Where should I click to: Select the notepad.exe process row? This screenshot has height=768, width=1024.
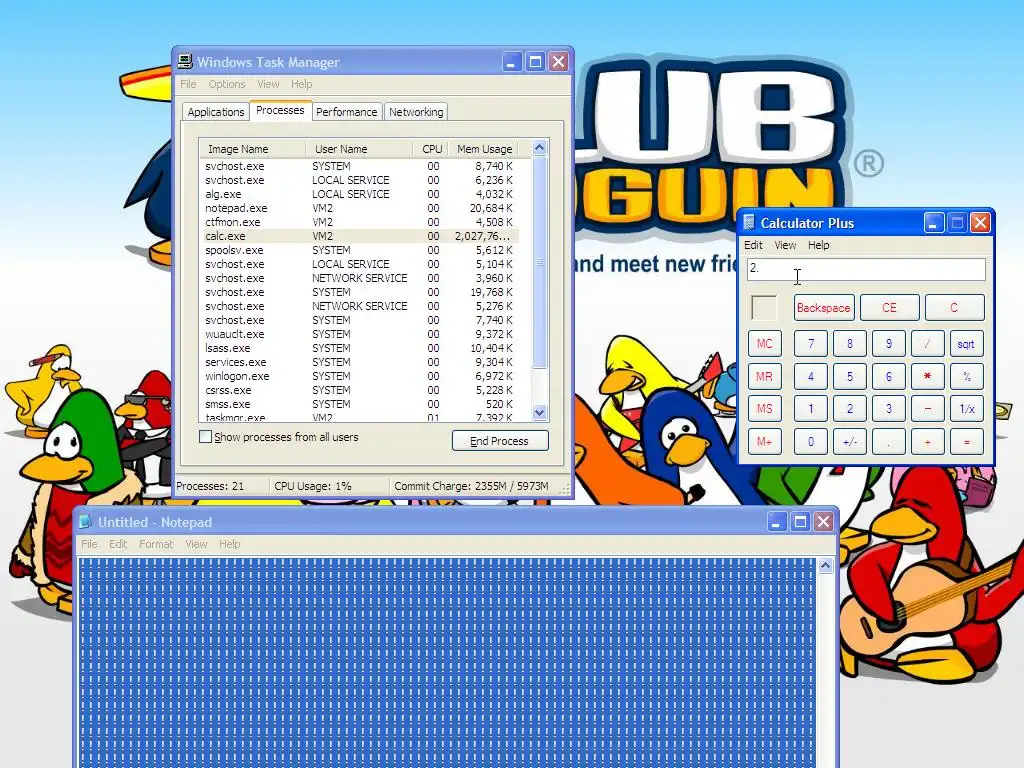pyautogui.click(x=359, y=208)
